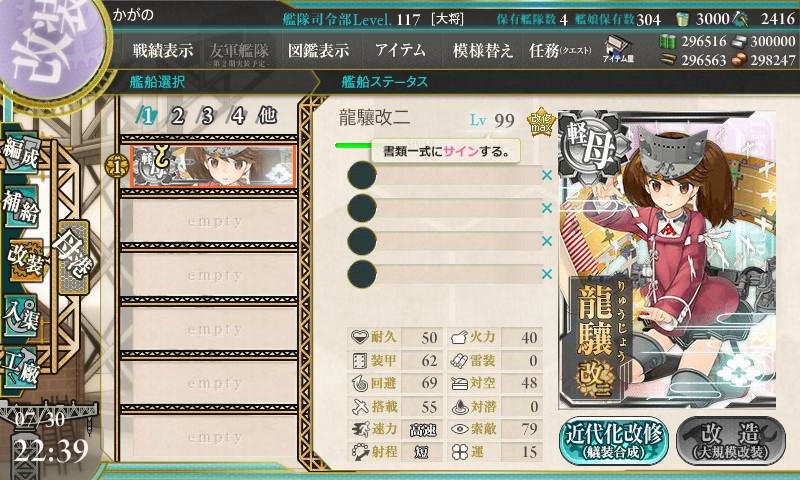Click the first empty equipment slot circle
The width and height of the screenshot is (800, 480).
(362, 175)
